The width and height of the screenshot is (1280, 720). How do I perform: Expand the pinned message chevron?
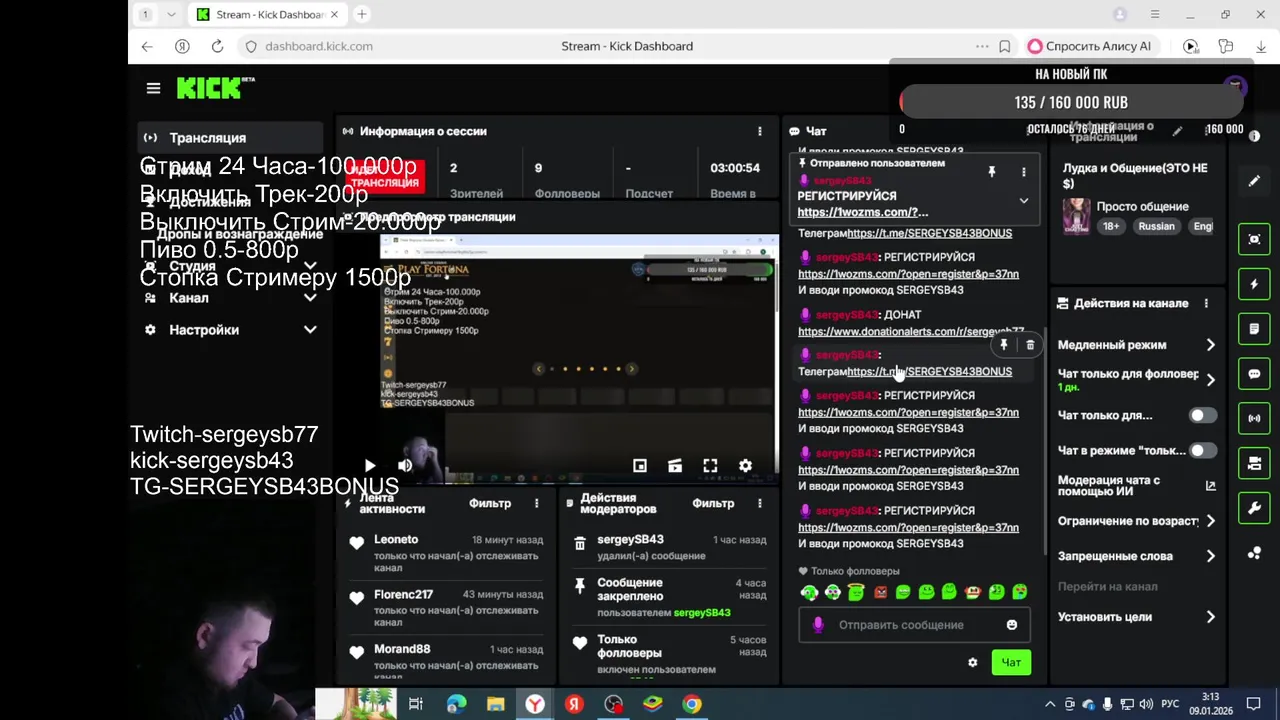[1023, 201]
